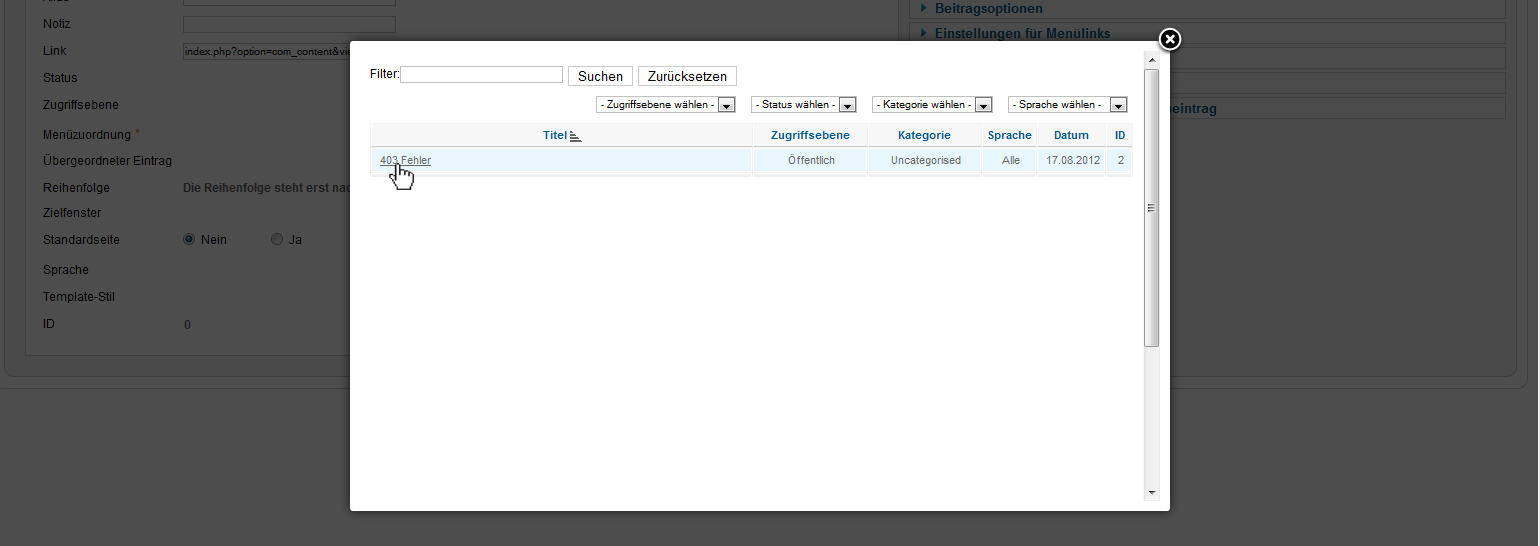Click the modal scrollbar down arrow

coord(1152,493)
